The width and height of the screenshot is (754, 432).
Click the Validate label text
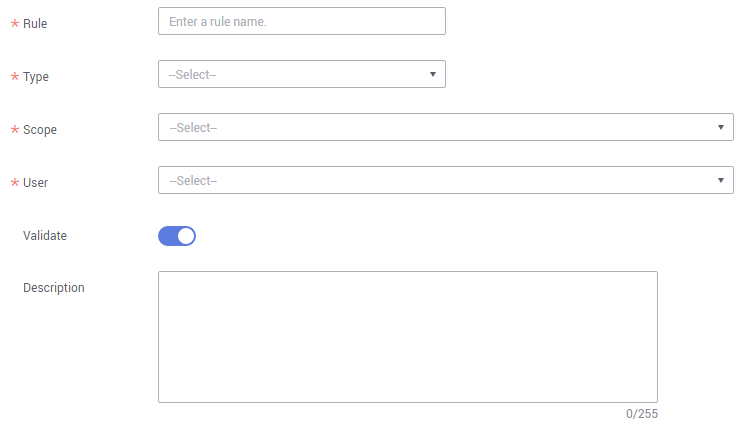[x=45, y=236]
